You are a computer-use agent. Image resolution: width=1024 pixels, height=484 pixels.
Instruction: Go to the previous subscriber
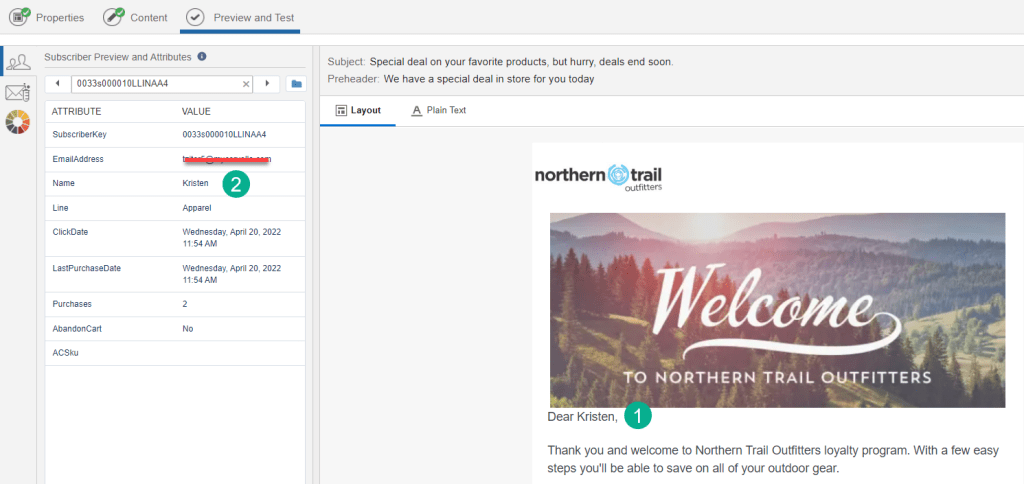57,84
